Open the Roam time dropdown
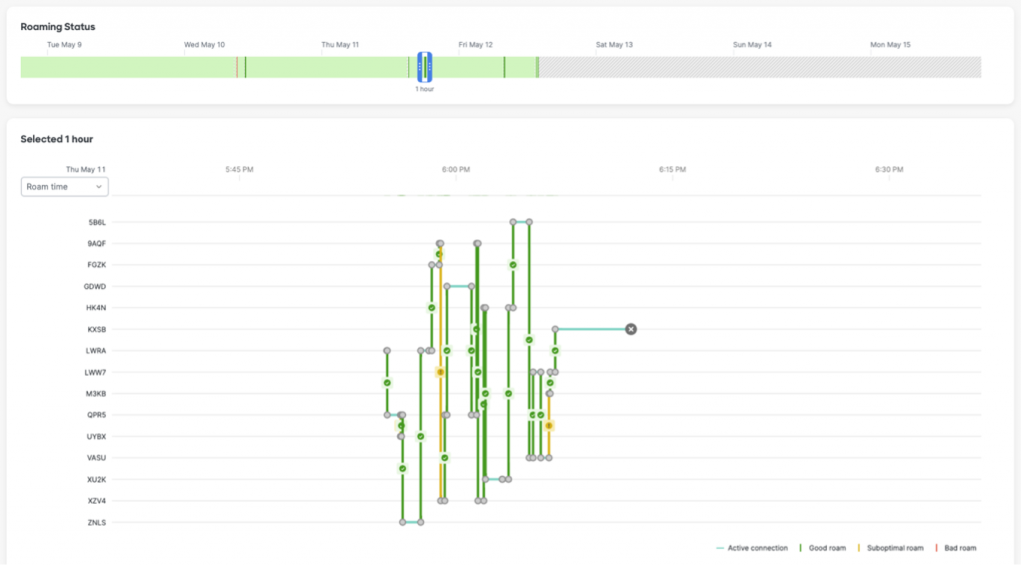 click(x=65, y=187)
